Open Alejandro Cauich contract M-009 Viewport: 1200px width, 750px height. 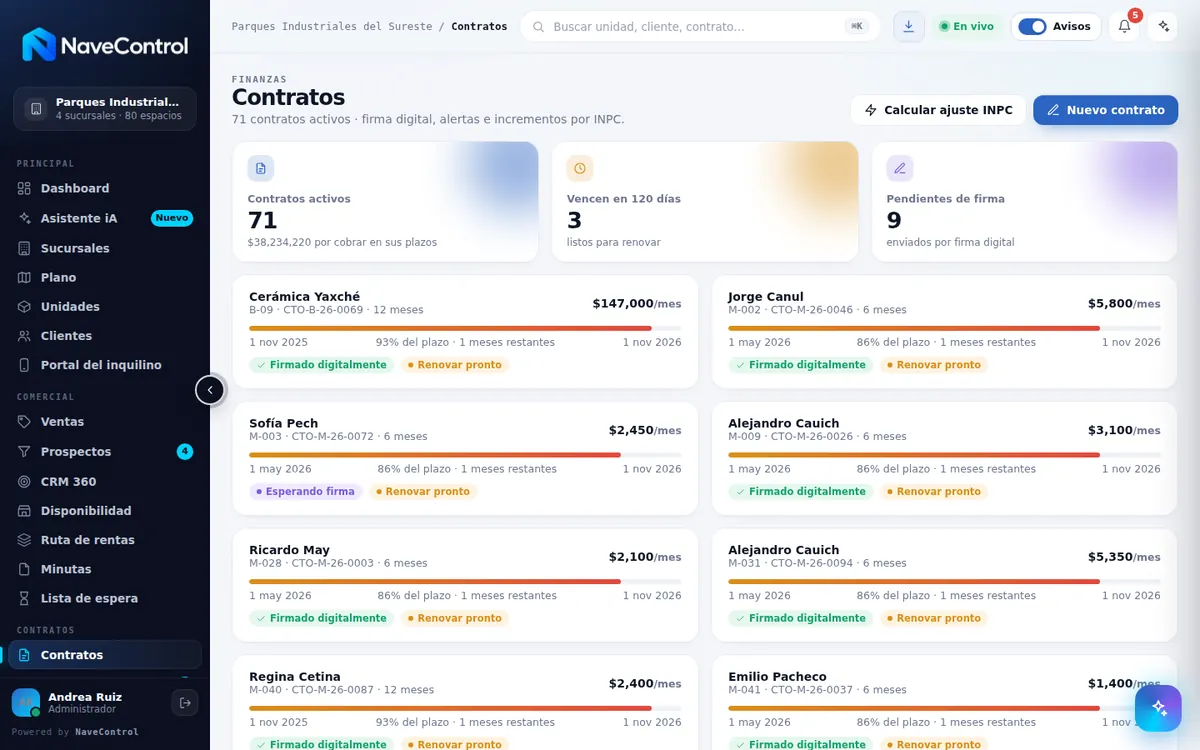coord(944,458)
